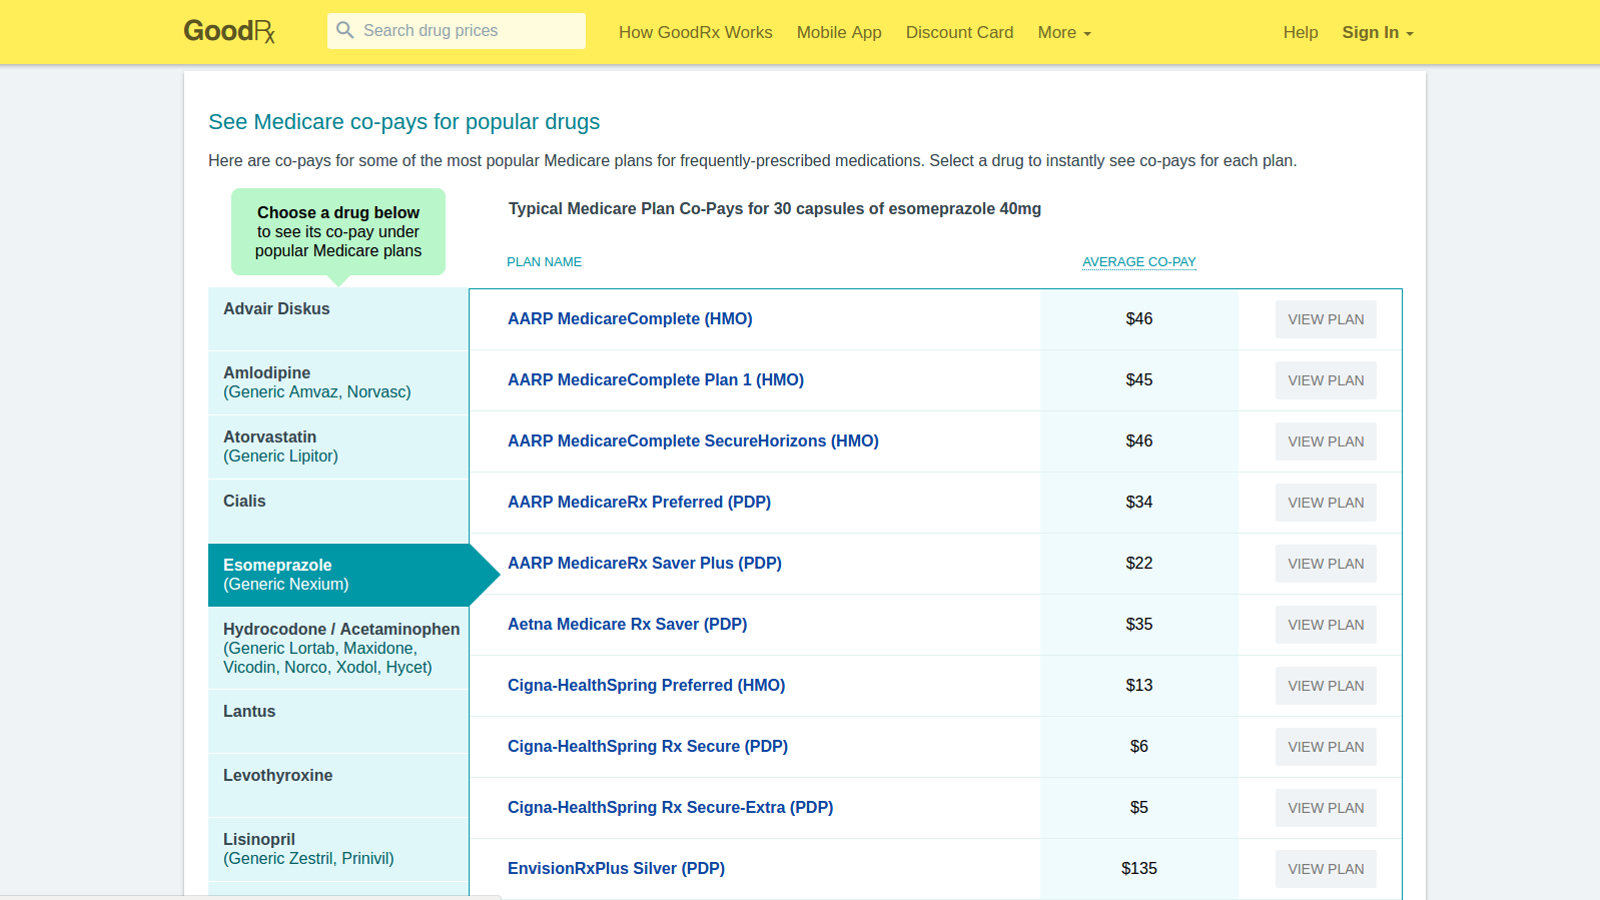View plan for Cigna-HealthSpring Rx Secure (PDP)
The width and height of the screenshot is (1600, 900).
(1325, 746)
